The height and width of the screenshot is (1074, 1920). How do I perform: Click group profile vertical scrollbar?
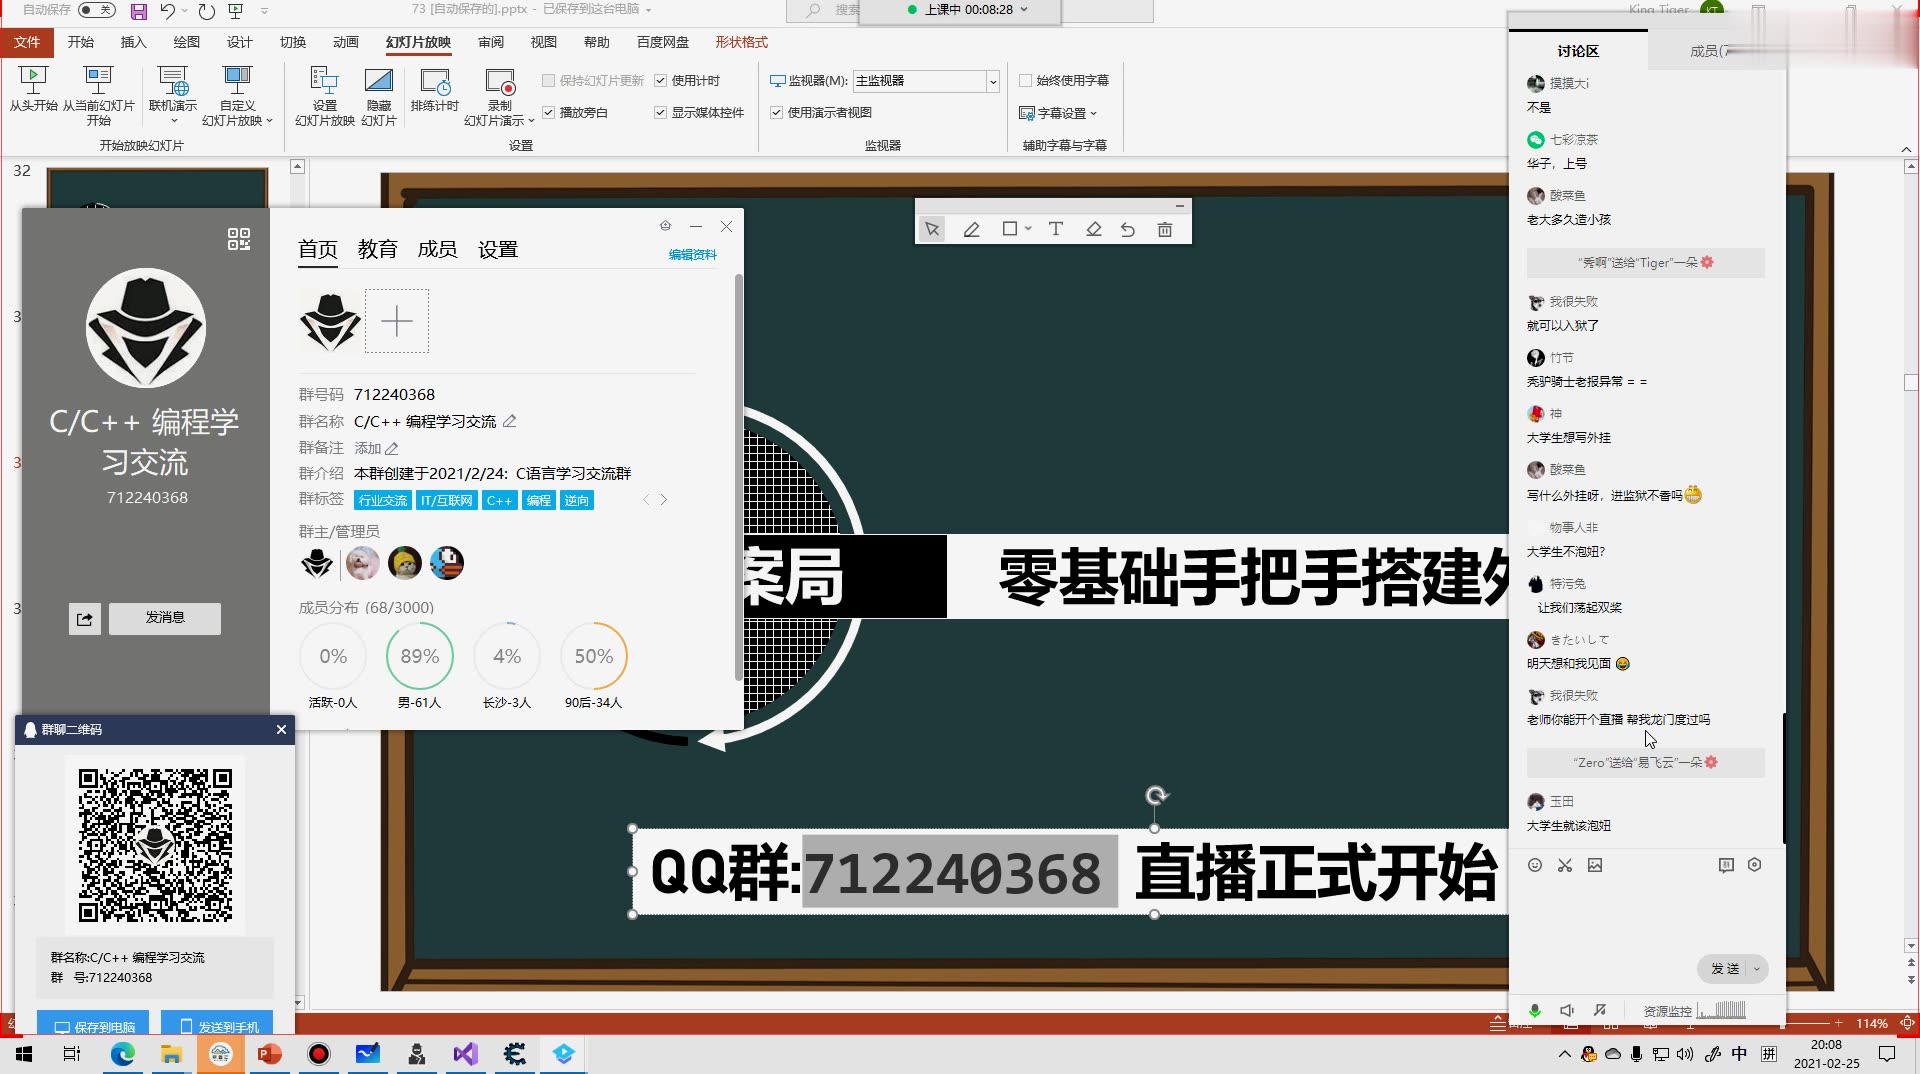(x=739, y=478)
